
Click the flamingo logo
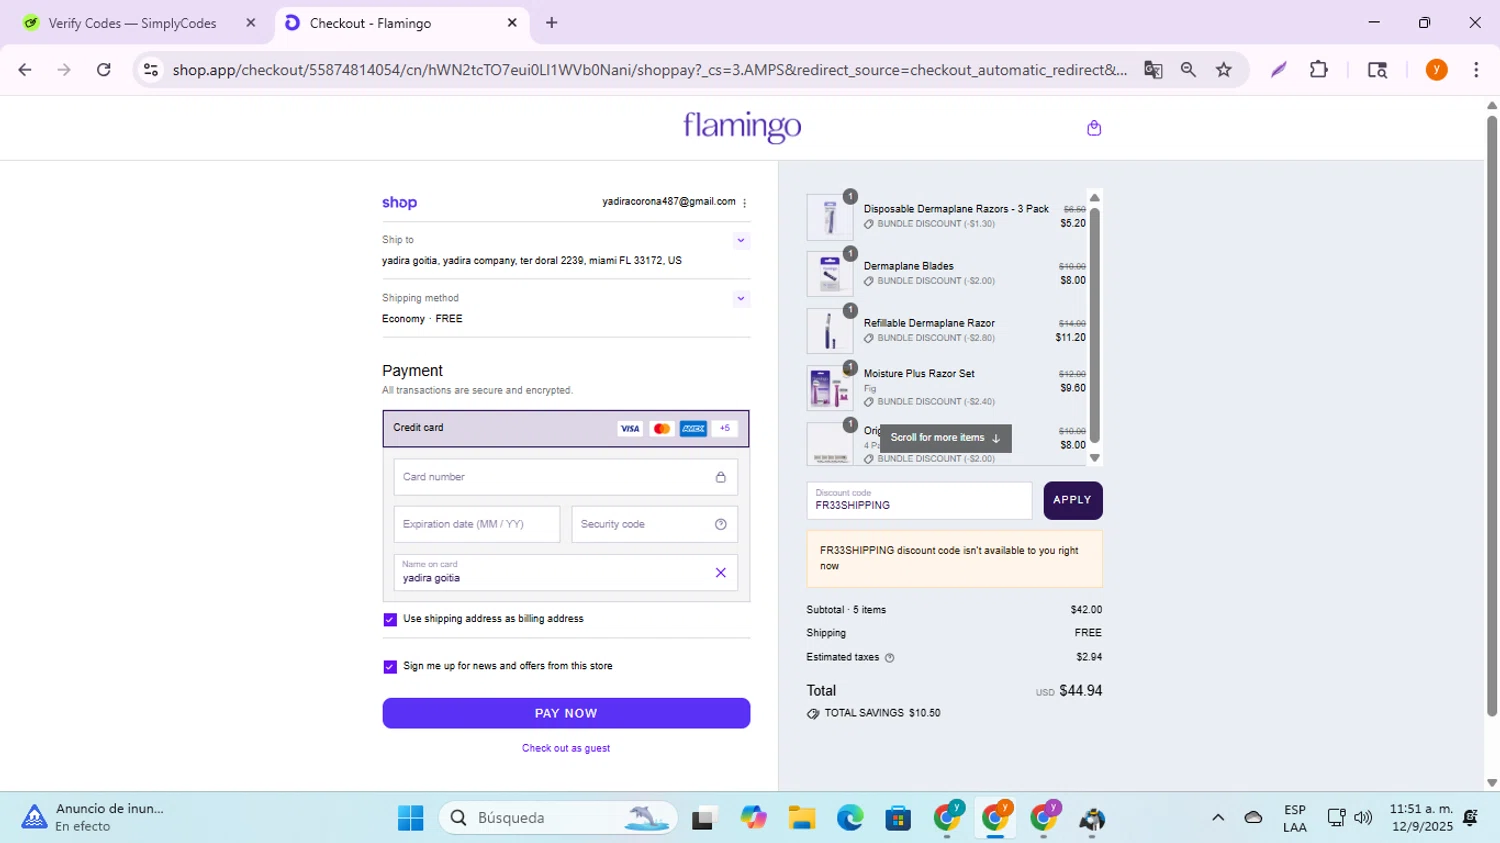742,127
